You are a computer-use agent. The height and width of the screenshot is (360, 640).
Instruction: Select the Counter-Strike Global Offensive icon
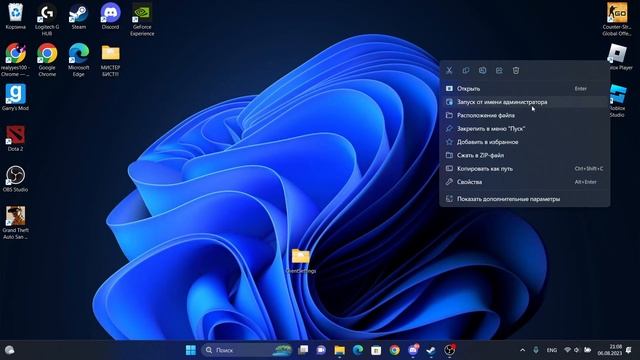pos(617,19)
